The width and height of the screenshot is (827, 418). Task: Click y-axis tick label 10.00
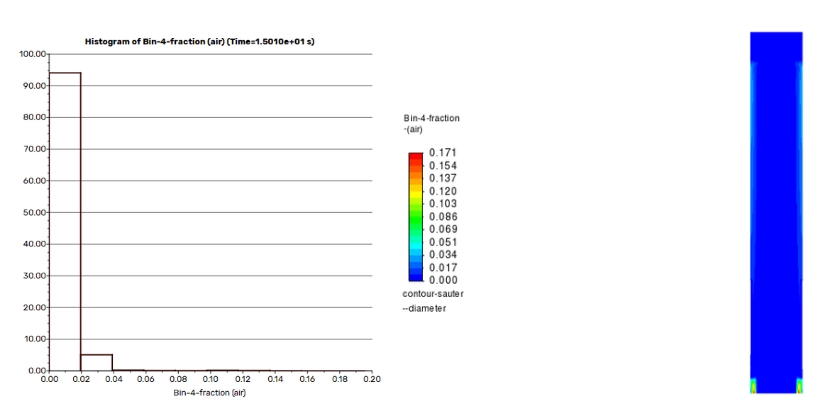35,339
